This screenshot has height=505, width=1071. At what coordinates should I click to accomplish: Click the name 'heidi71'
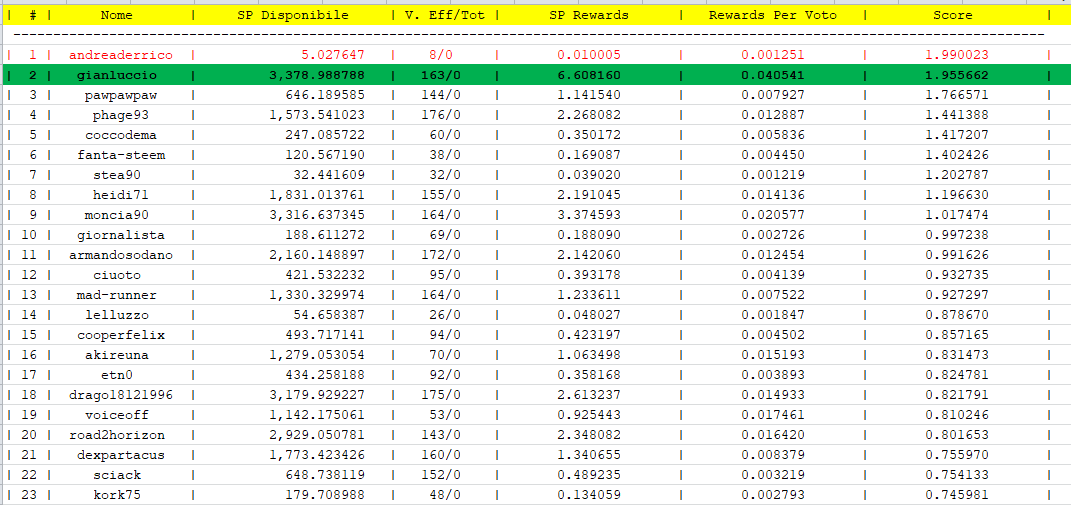click(121, 195)
